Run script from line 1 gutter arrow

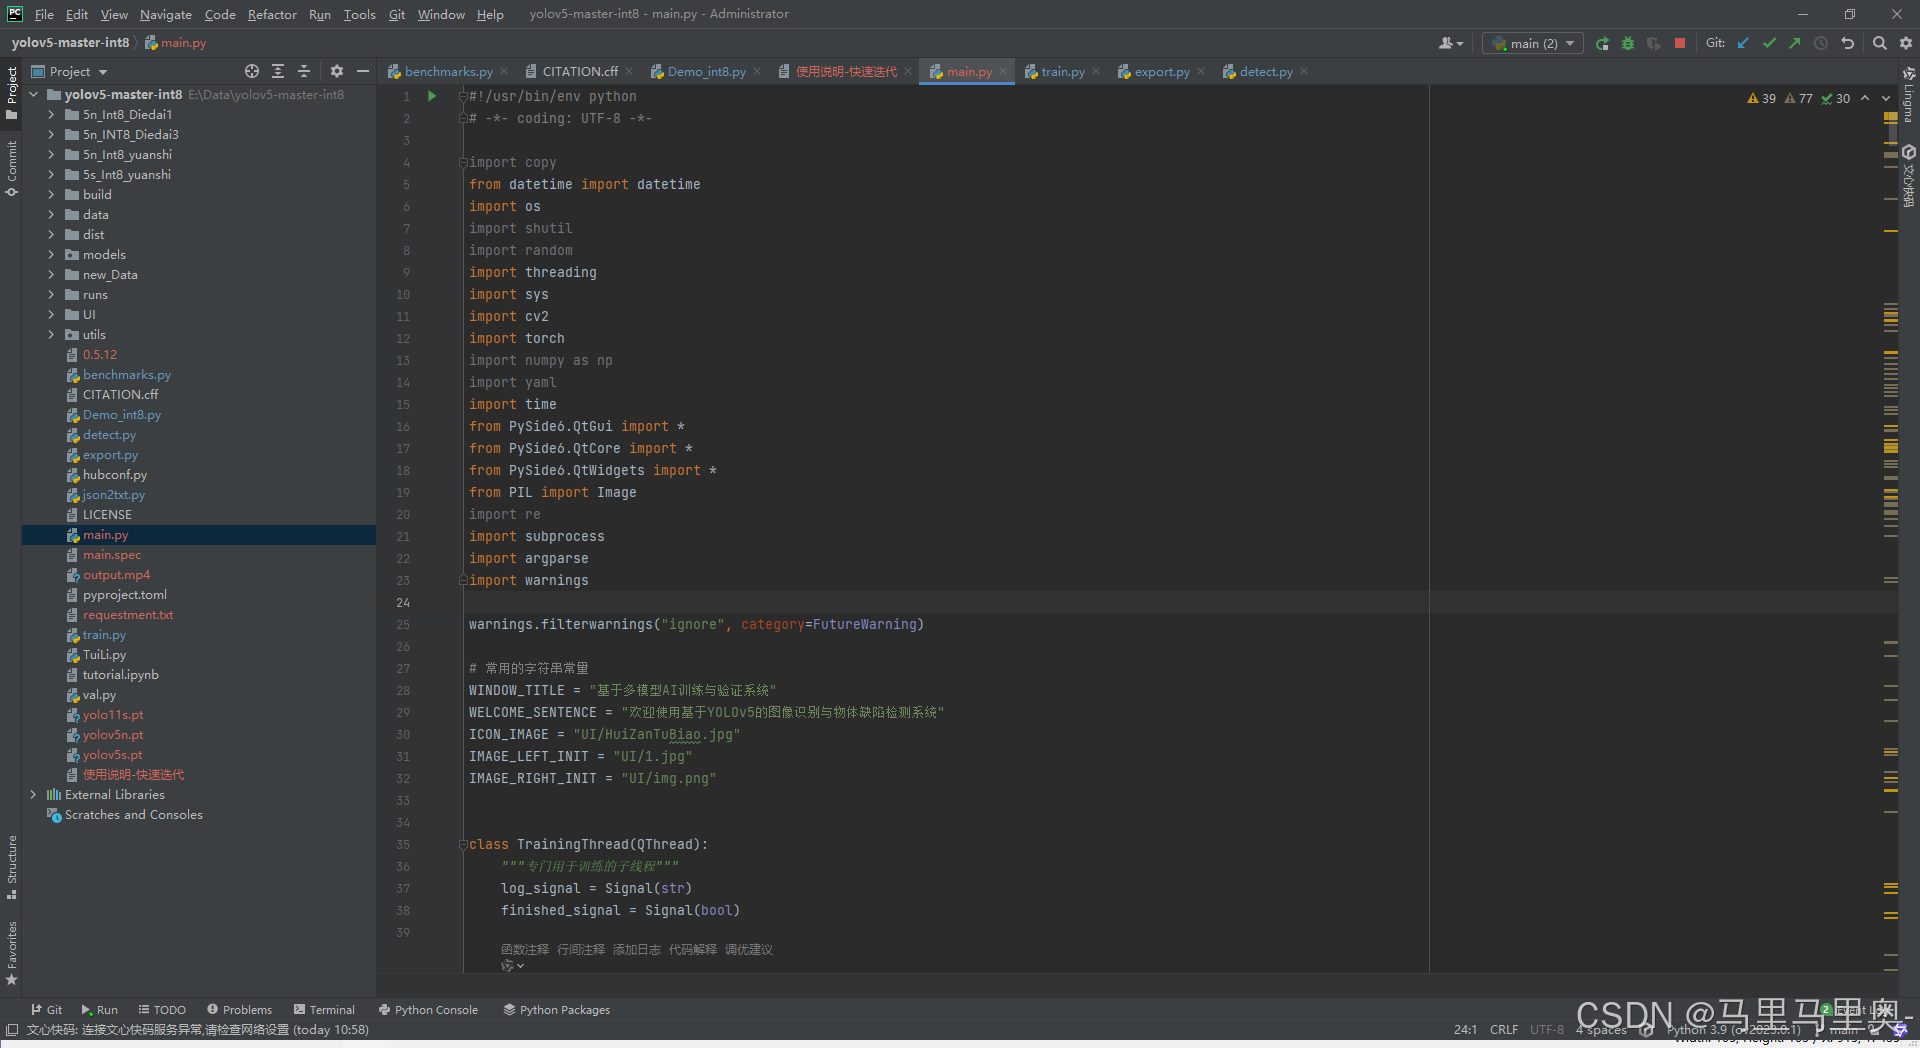[x=432, y=96]
